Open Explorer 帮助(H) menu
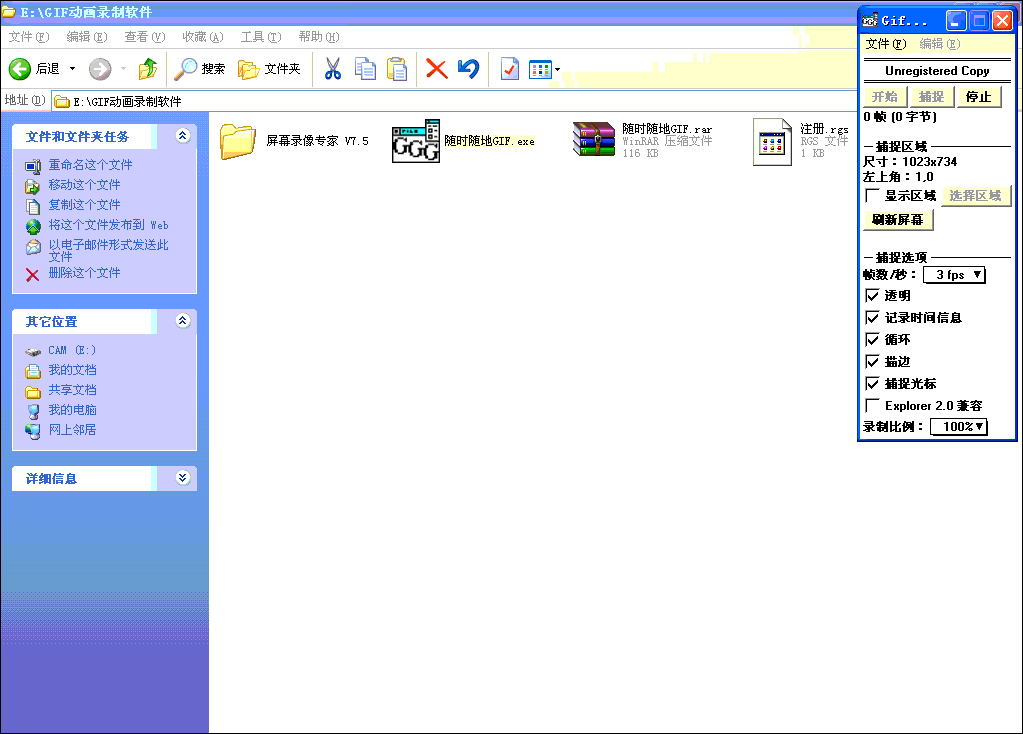The image size is (1023, 734). click(x=319, y=37)
